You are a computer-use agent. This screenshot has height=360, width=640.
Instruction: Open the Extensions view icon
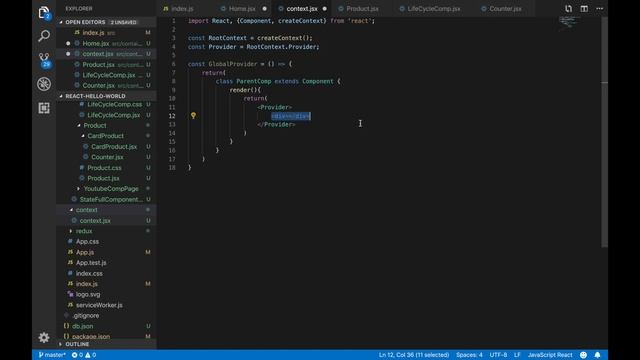[x=44, y=108]
